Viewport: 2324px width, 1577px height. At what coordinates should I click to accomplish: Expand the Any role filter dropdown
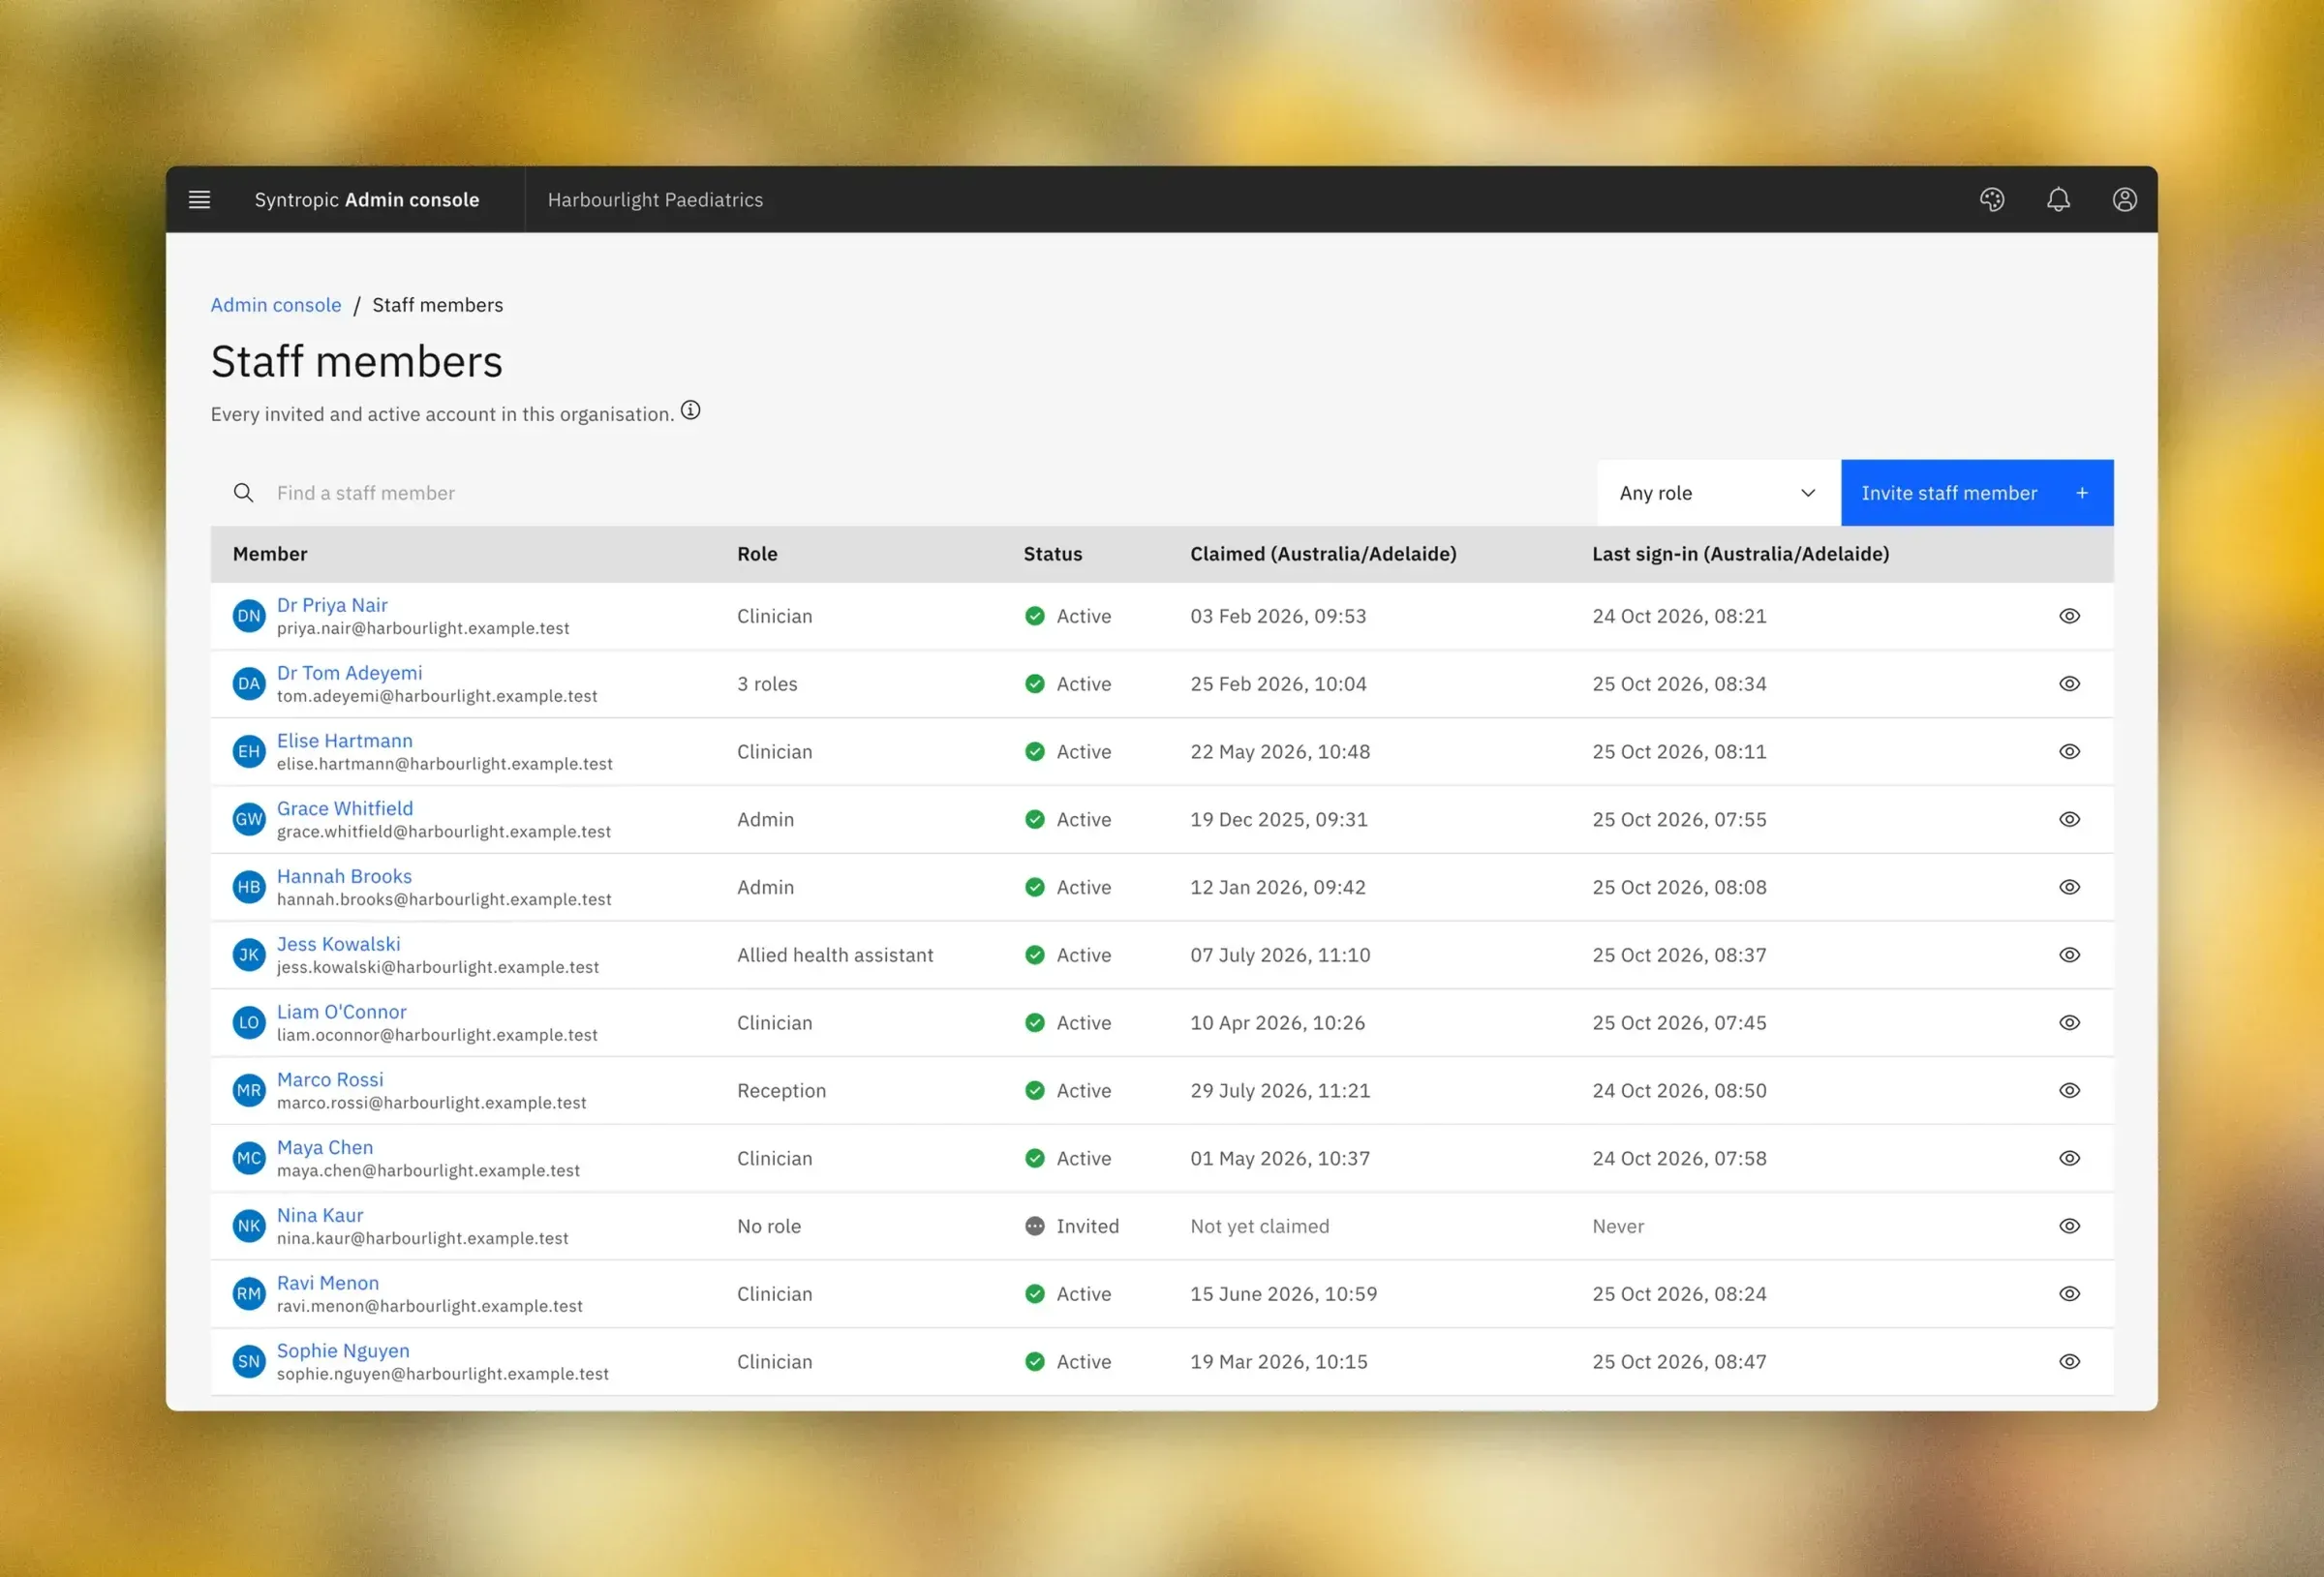coord(1718,493)
